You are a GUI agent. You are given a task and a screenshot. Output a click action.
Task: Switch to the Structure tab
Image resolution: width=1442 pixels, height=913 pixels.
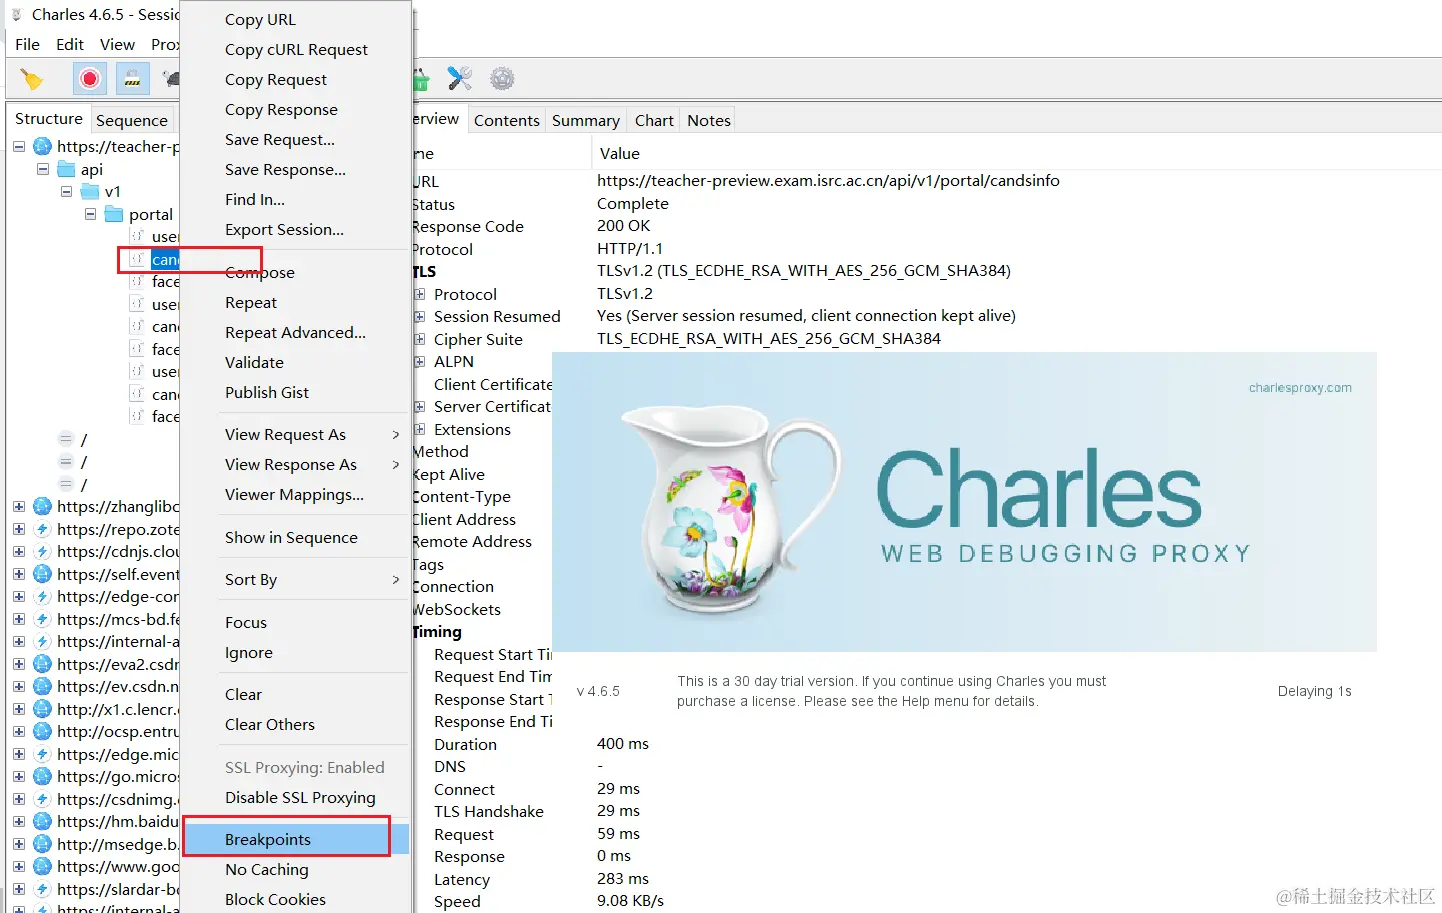(49, 118)
